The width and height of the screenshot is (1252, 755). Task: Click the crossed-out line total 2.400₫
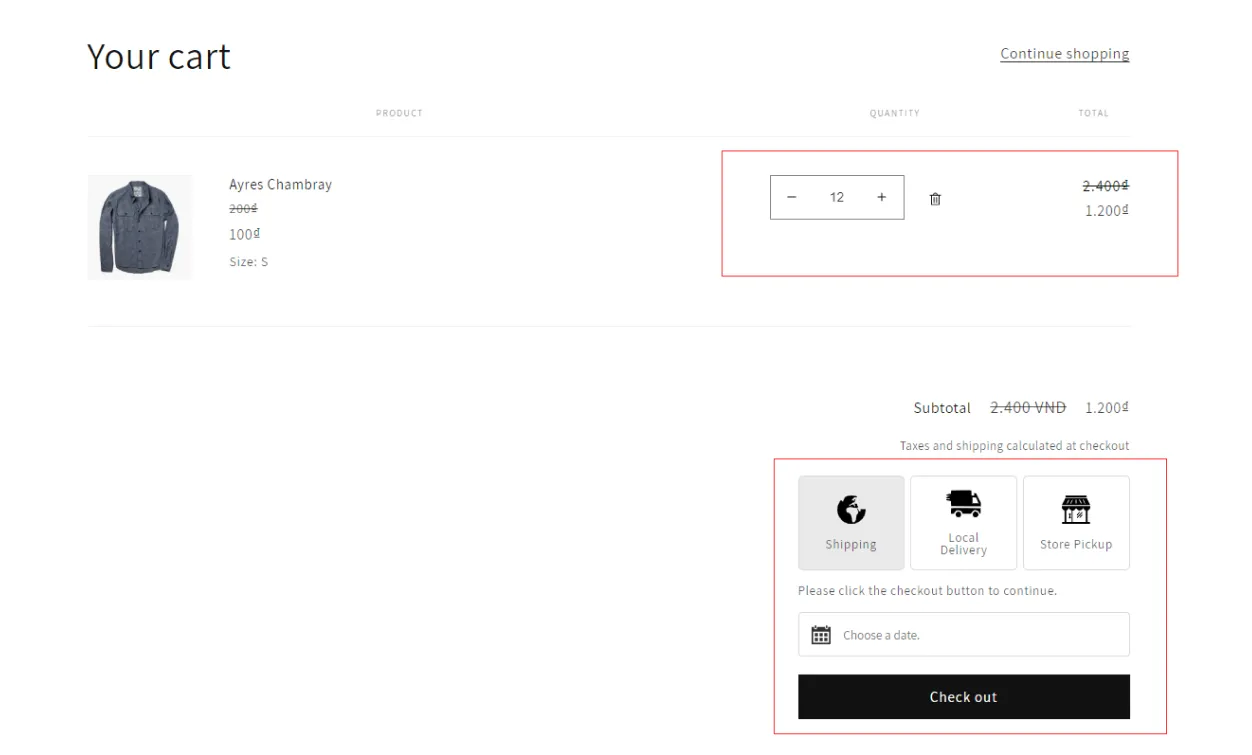[x=1106, y=186]
